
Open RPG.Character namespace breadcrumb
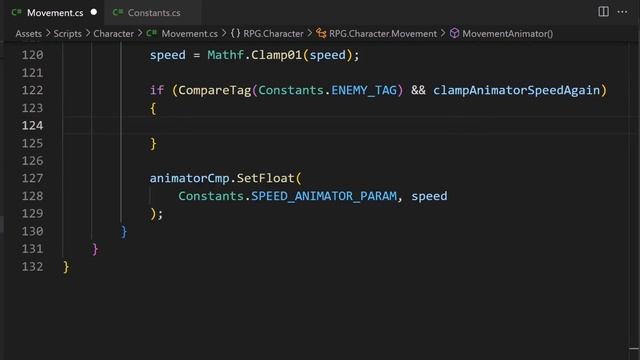tap(273, 34)
